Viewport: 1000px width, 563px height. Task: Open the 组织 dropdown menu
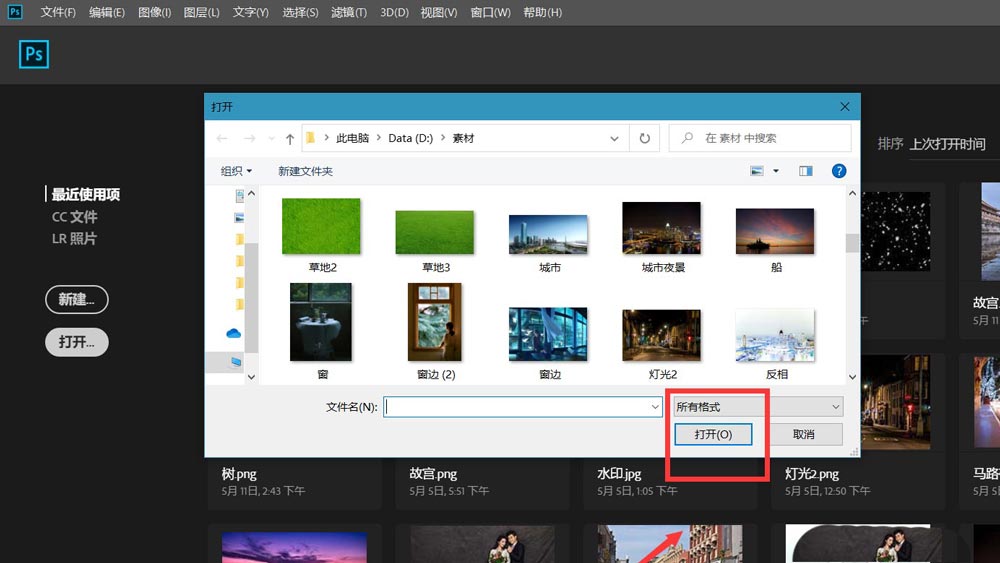coord(237,171)
